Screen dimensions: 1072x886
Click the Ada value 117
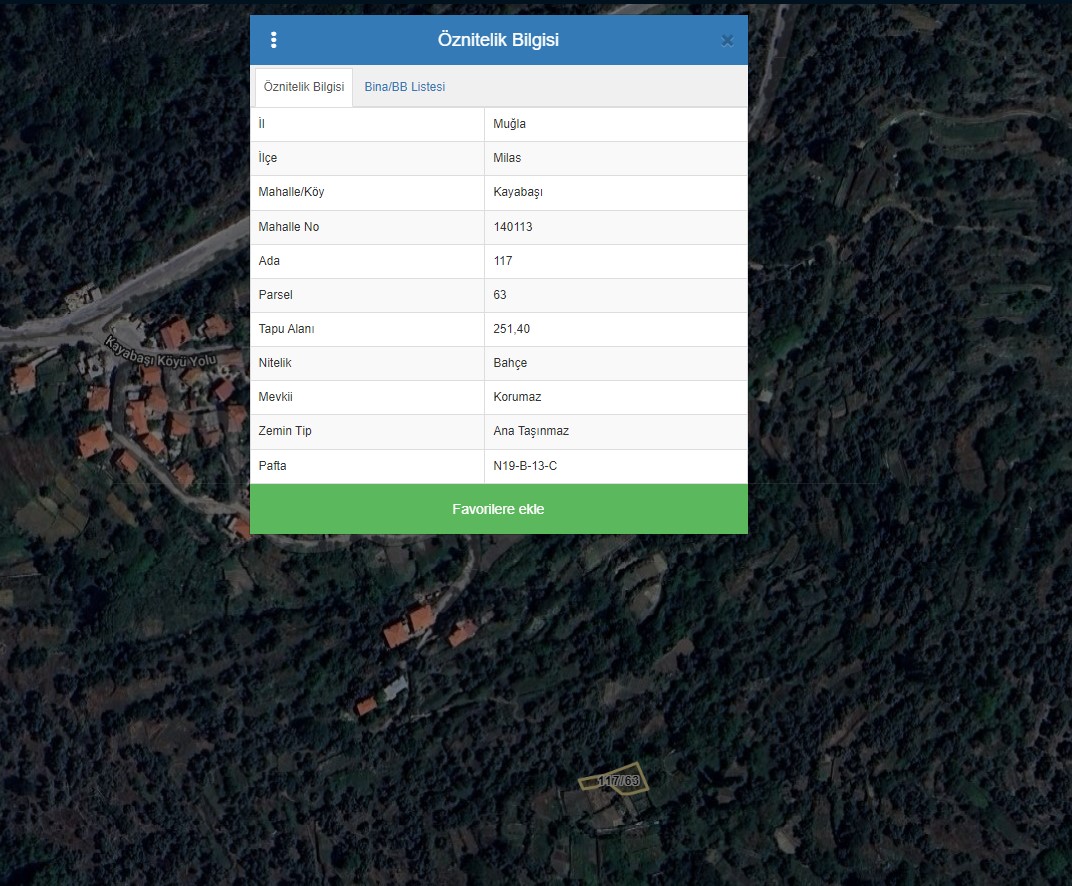tap(503, 261)
